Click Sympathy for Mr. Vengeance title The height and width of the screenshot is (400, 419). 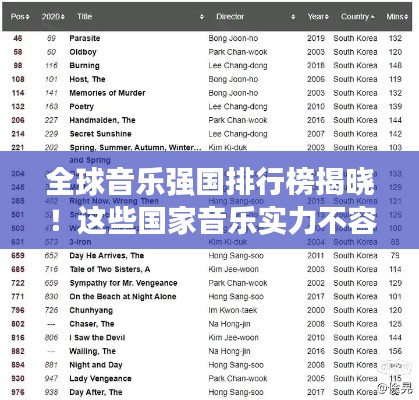(123, 283)
